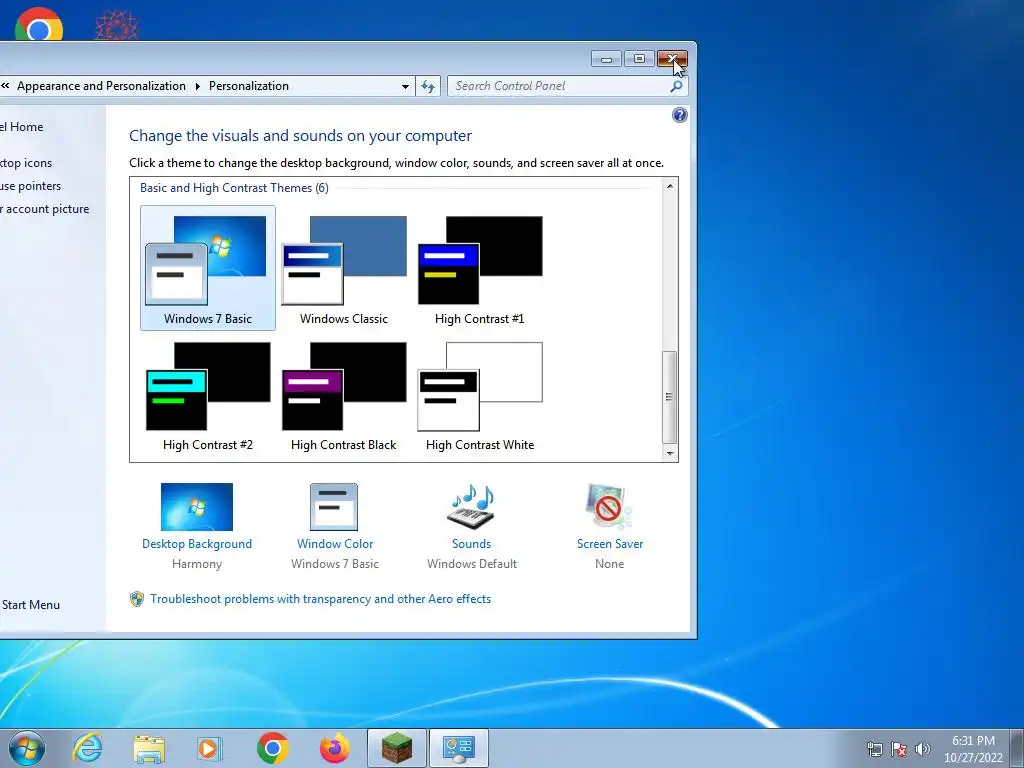Click the theme list scrollbar thumb
Screen dimensions: 1024x768
[x=670, y=397]
